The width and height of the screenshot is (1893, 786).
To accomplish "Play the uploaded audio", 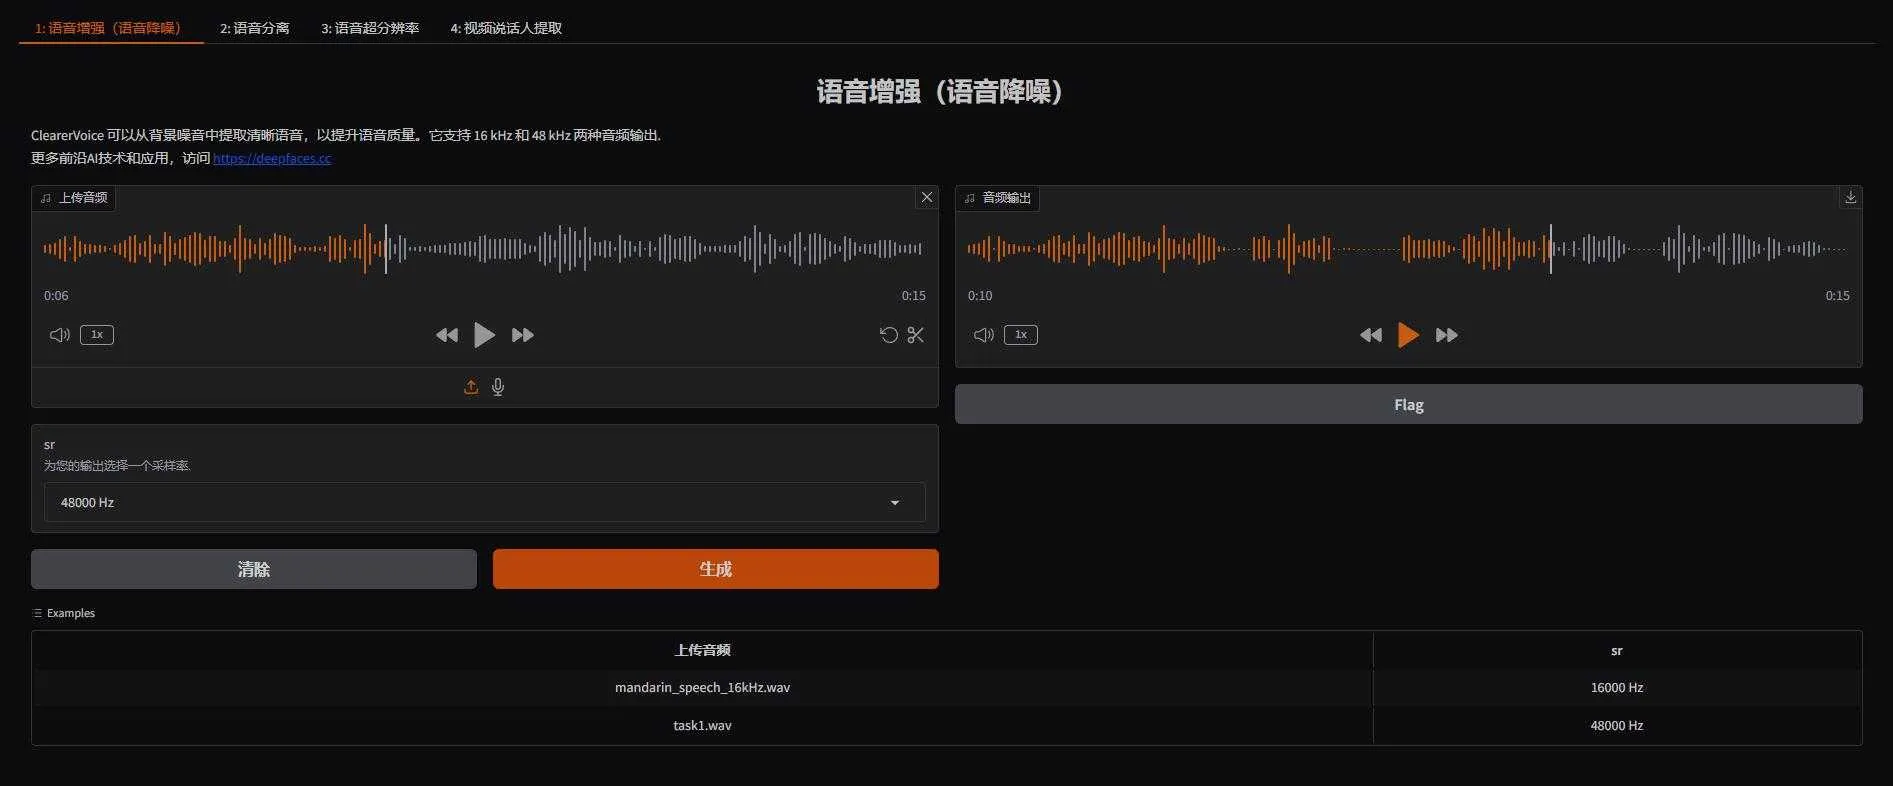I will 484,335.
